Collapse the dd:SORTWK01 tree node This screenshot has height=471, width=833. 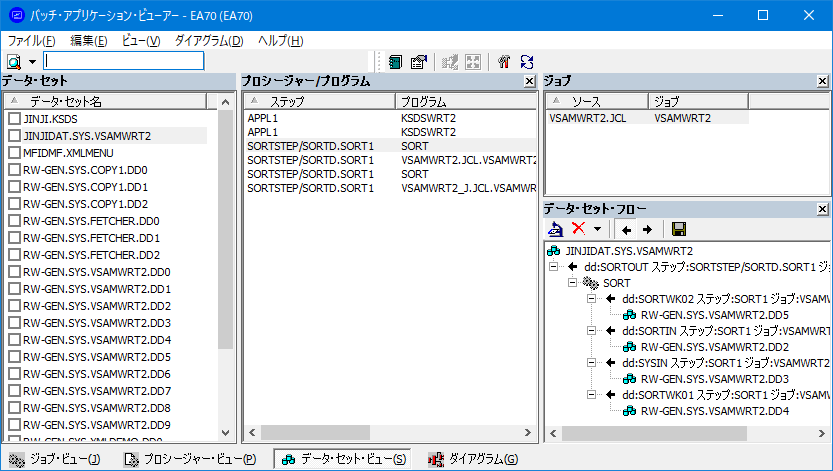[x=591, y=395]
